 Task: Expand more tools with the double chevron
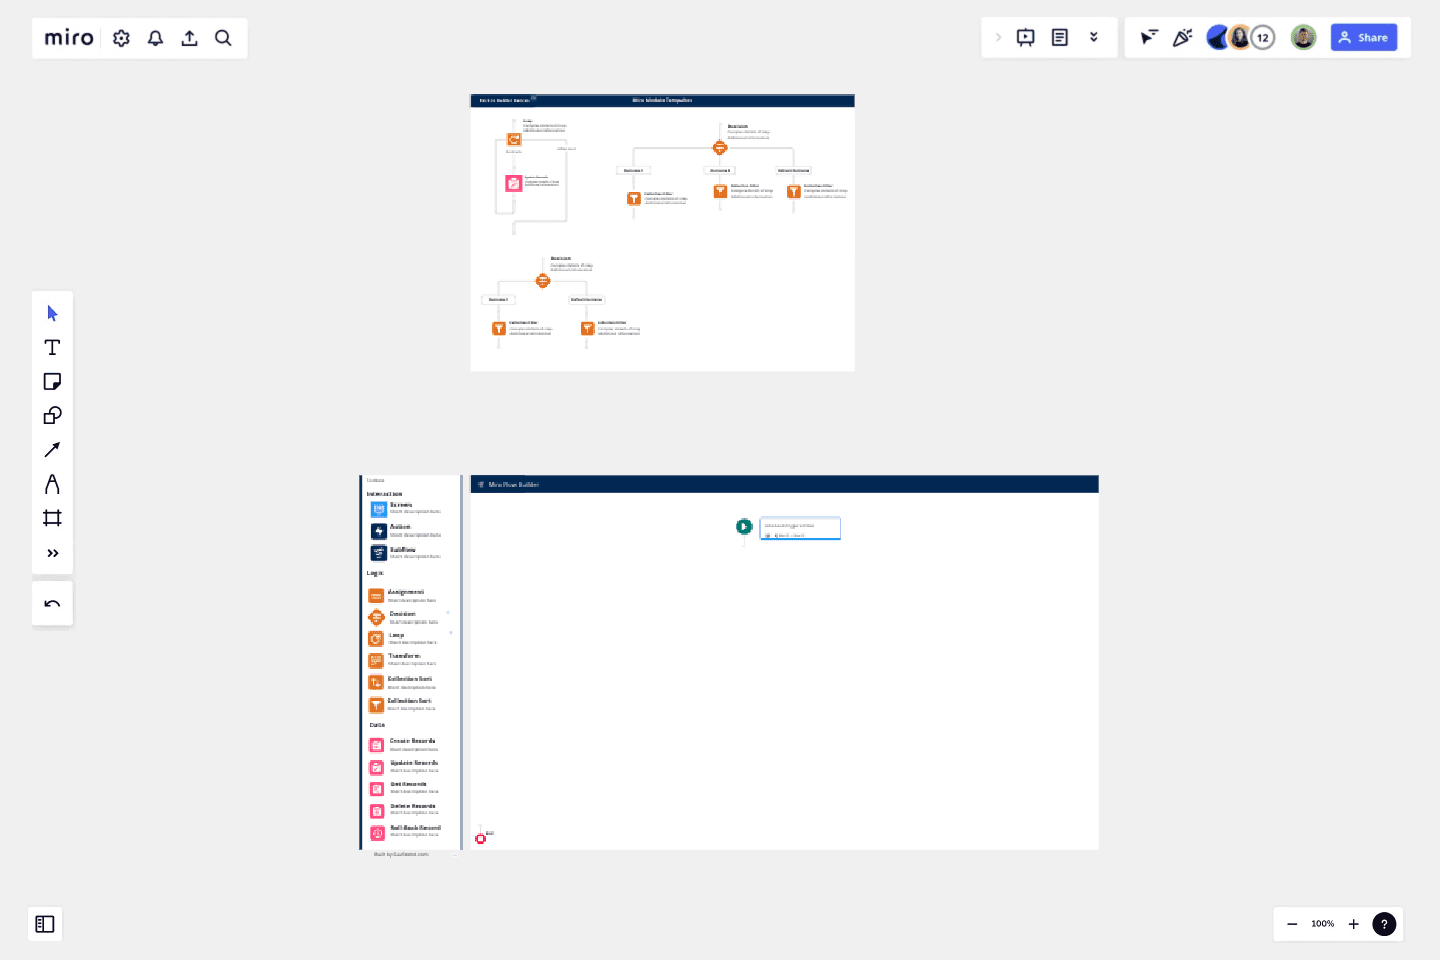coord(52,552)
